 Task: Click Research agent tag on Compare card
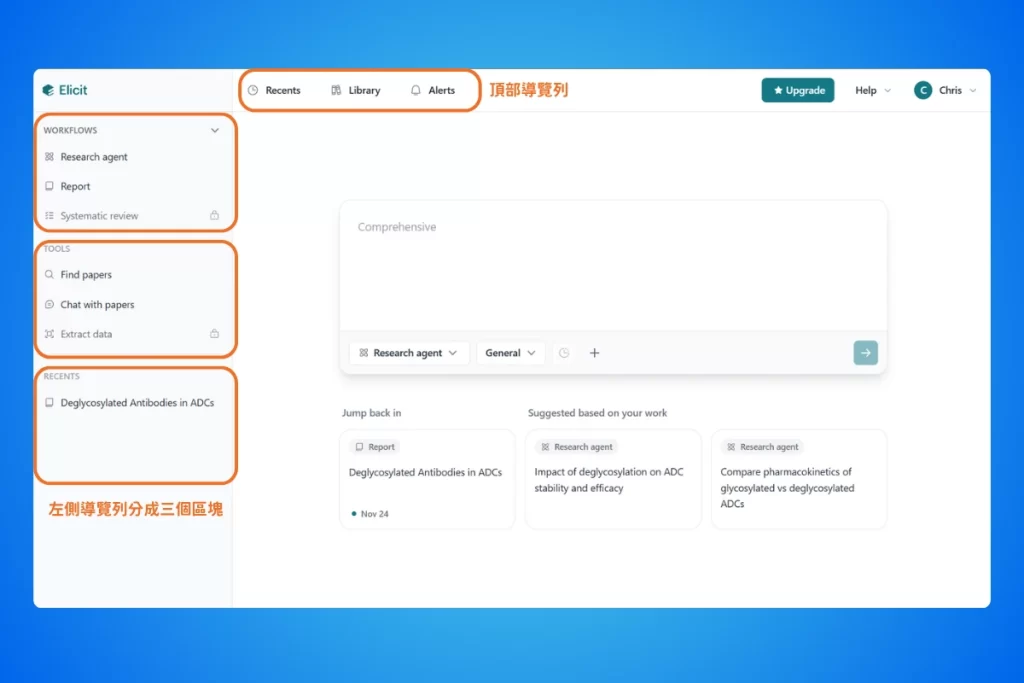pos(763,447)
